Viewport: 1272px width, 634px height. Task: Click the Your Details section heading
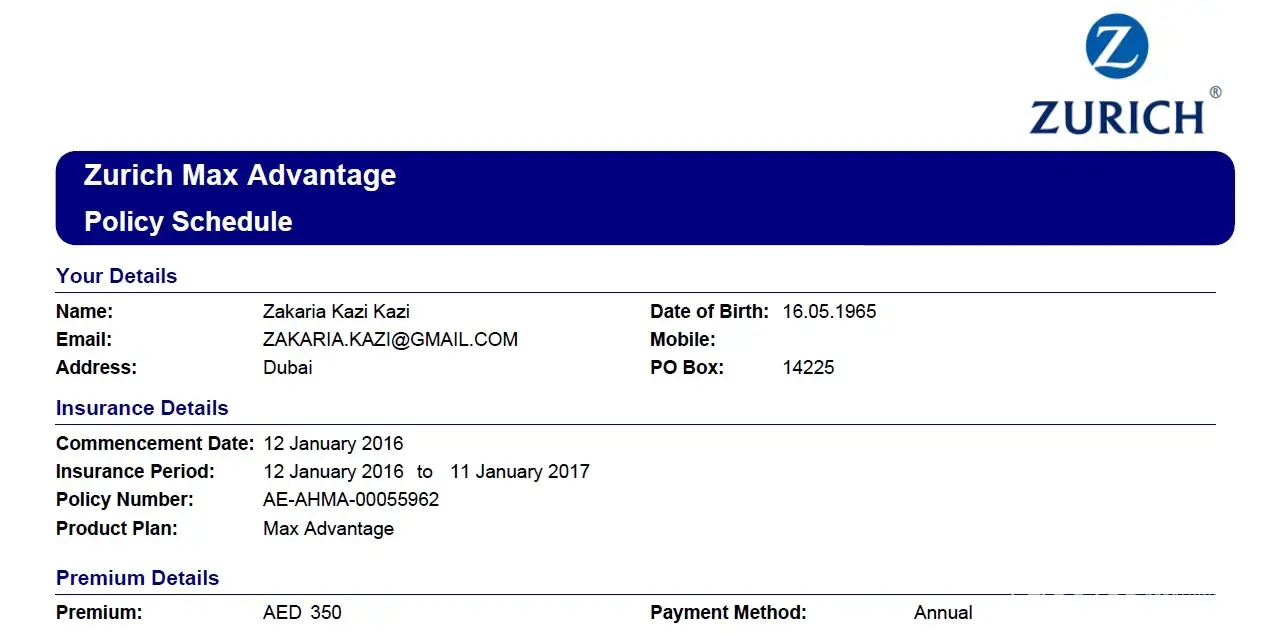coord(116,276)
